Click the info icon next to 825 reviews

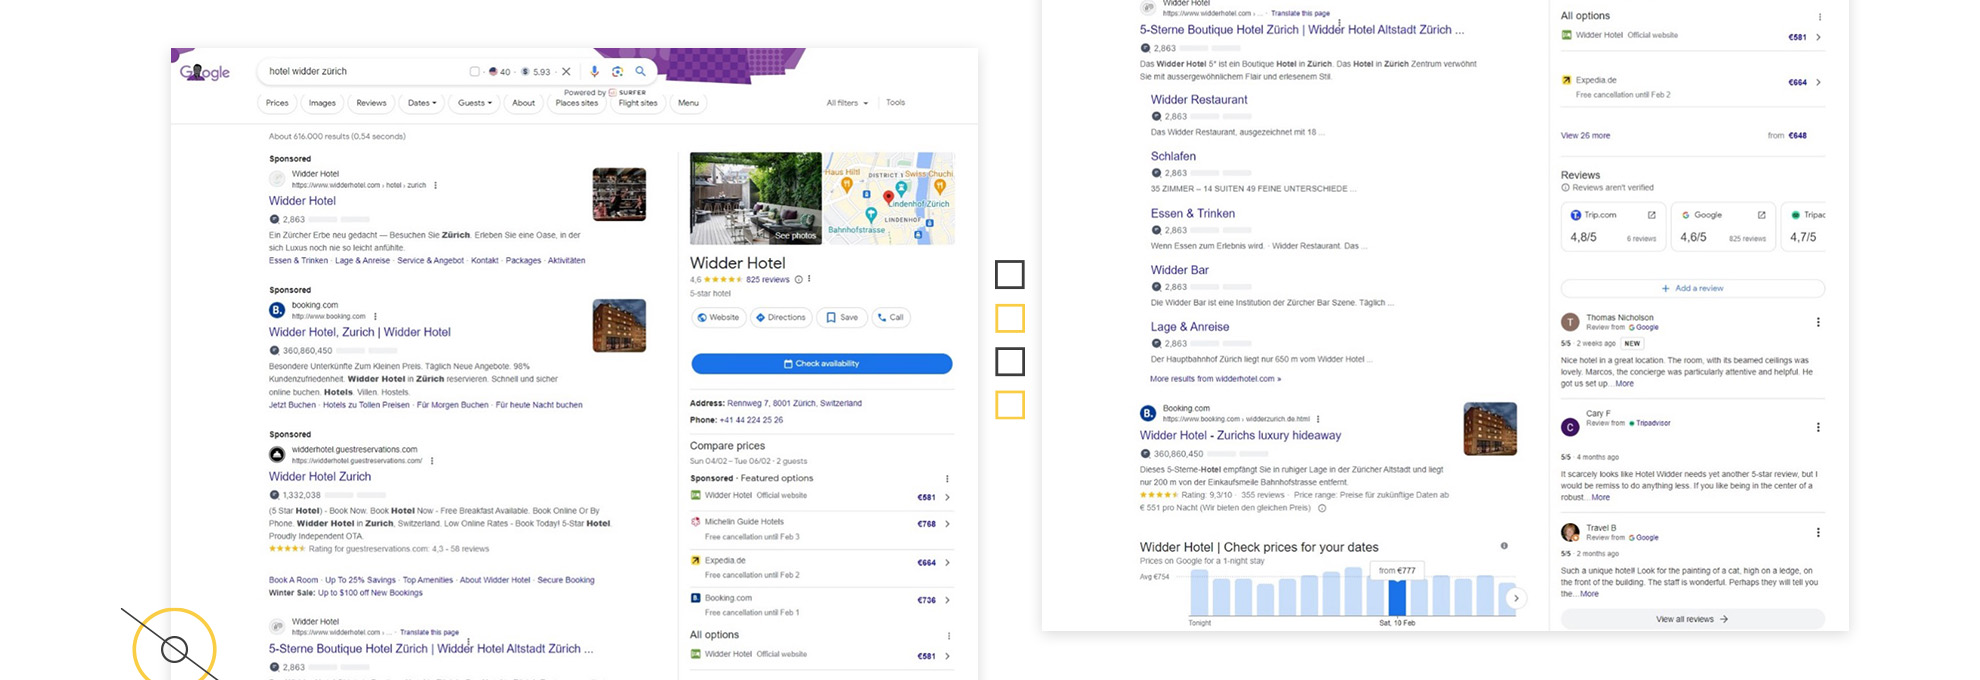pyautogui.click(x=798, y=279)
